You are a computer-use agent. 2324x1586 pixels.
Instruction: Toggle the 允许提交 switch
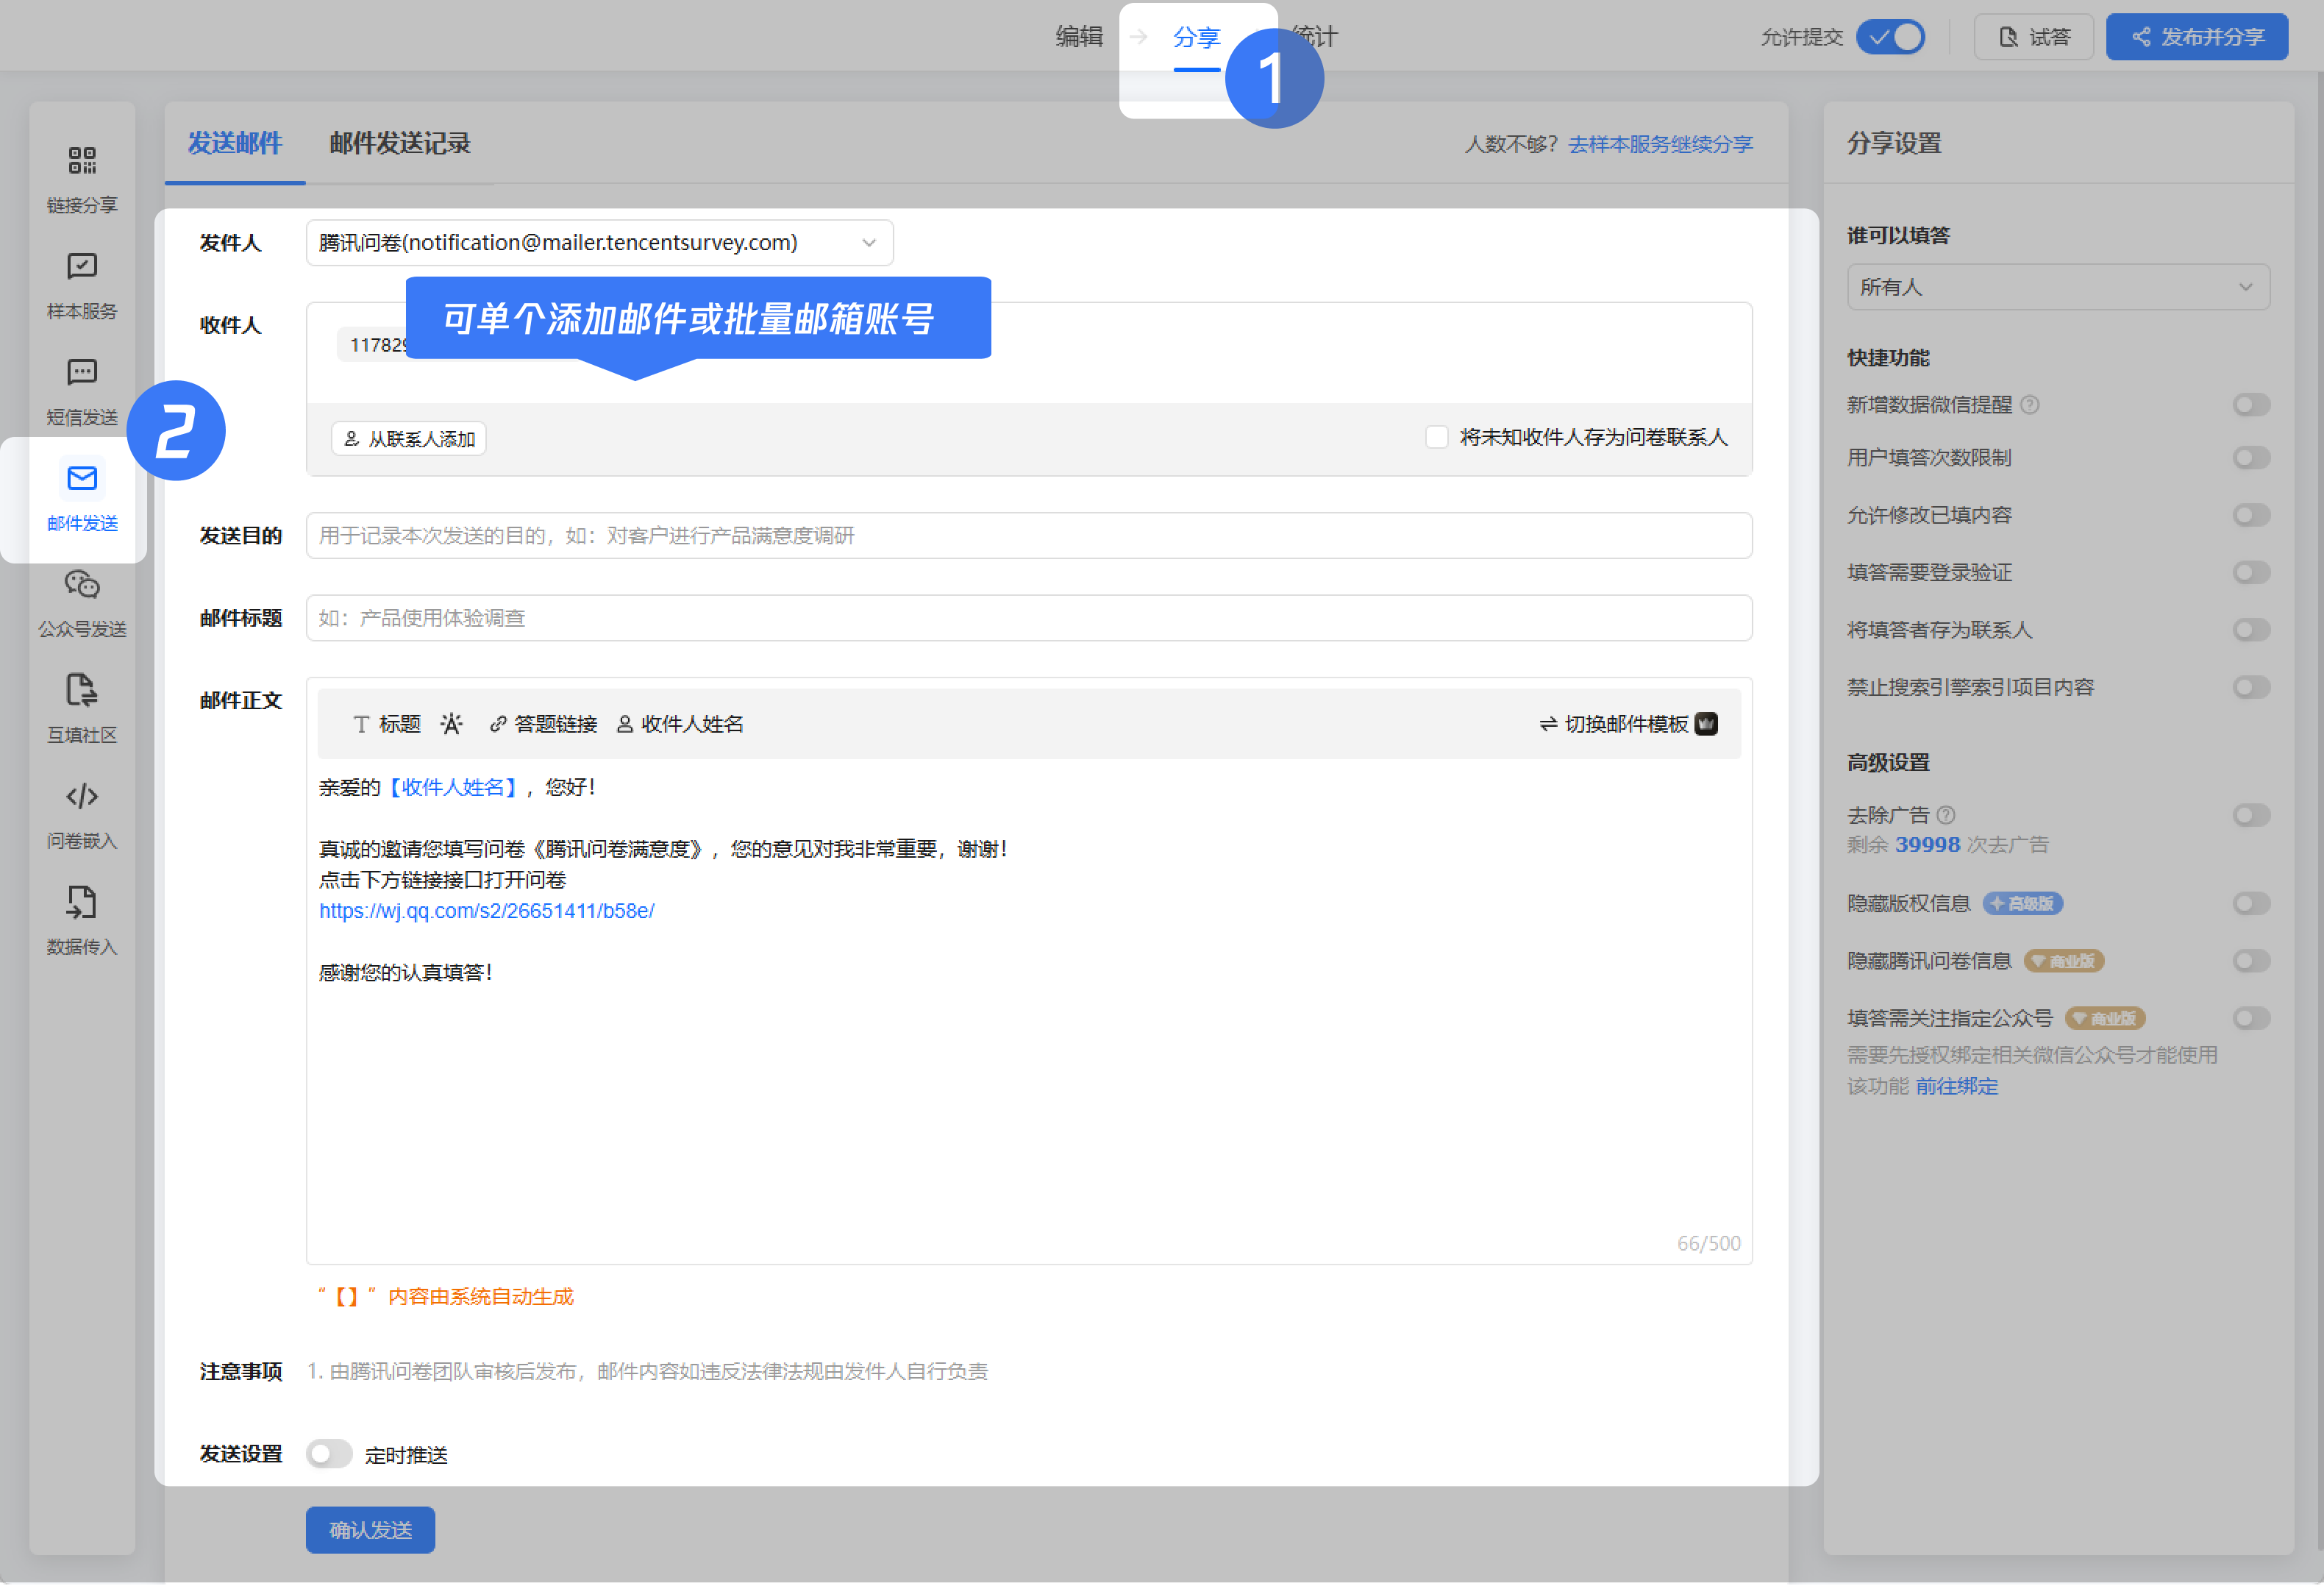1890,37
